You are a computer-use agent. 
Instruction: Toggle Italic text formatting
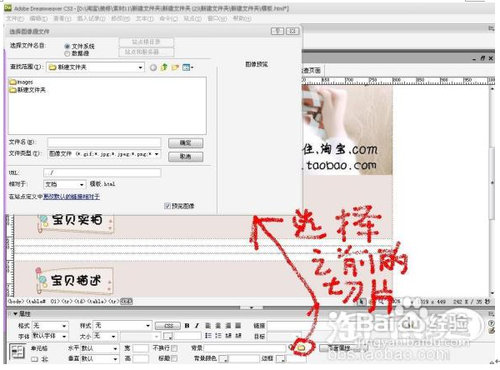point(197,325)
